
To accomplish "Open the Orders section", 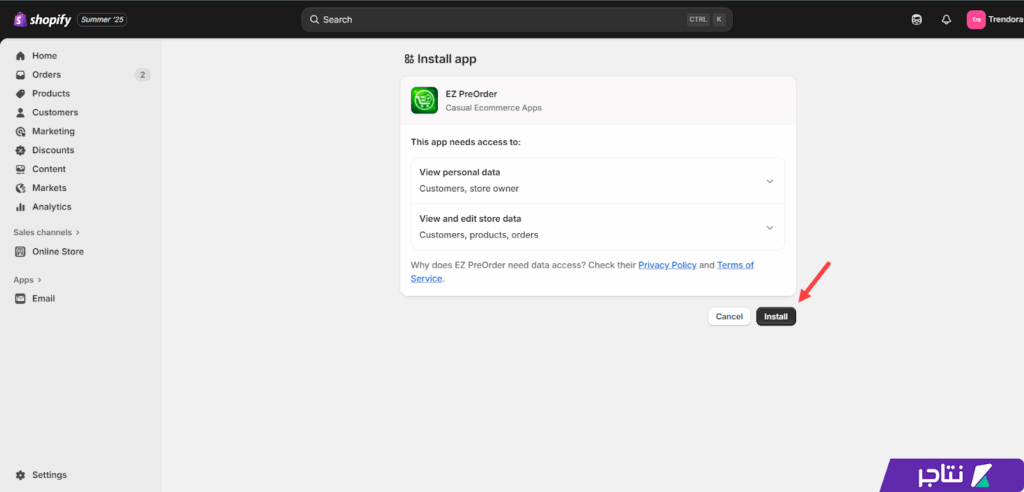I will [x=46, y=75].
